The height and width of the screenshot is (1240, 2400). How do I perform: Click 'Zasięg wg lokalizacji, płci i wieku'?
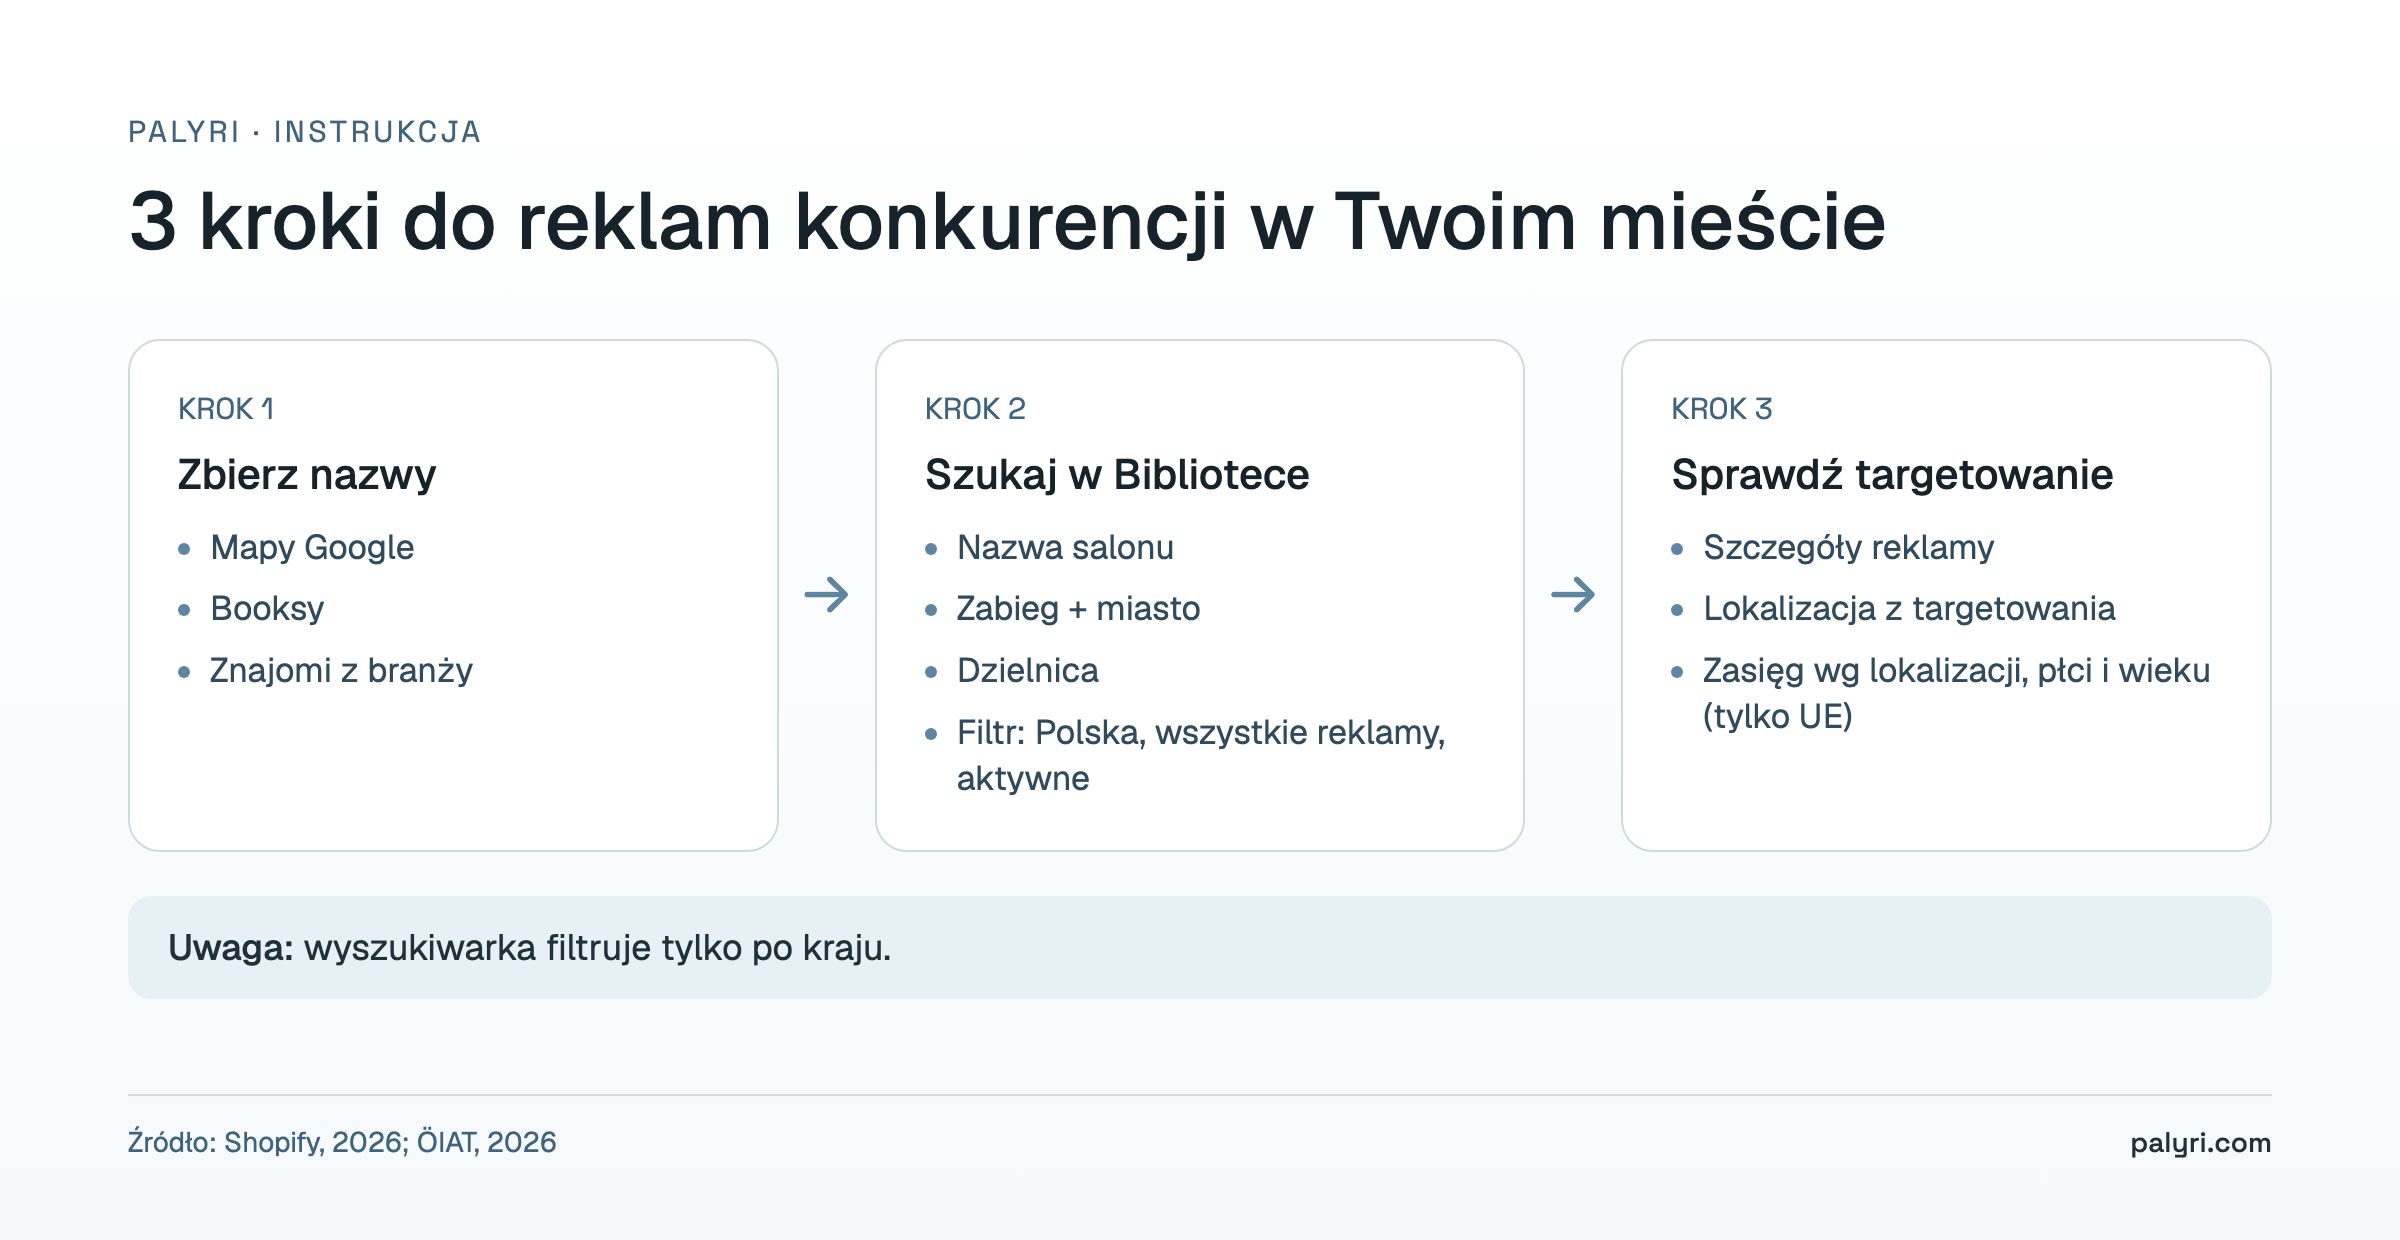coord(1957,671)
